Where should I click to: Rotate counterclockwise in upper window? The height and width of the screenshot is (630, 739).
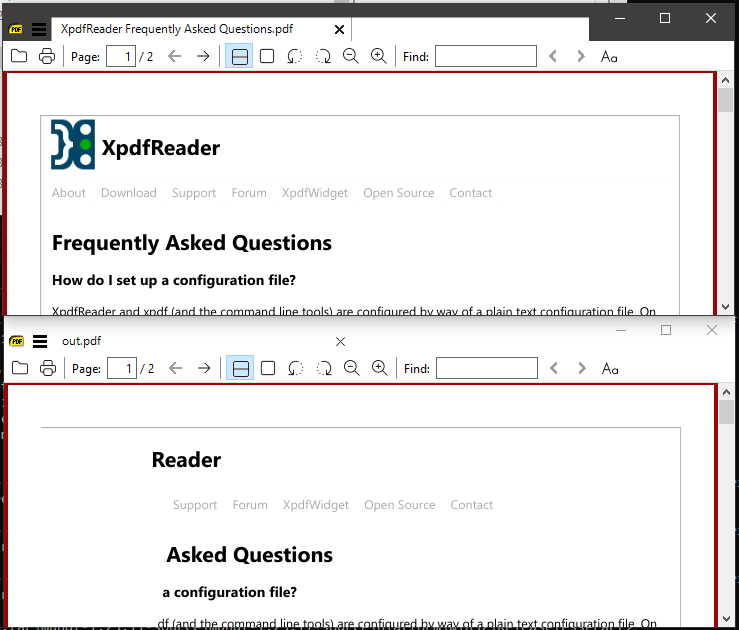point(295,56)
